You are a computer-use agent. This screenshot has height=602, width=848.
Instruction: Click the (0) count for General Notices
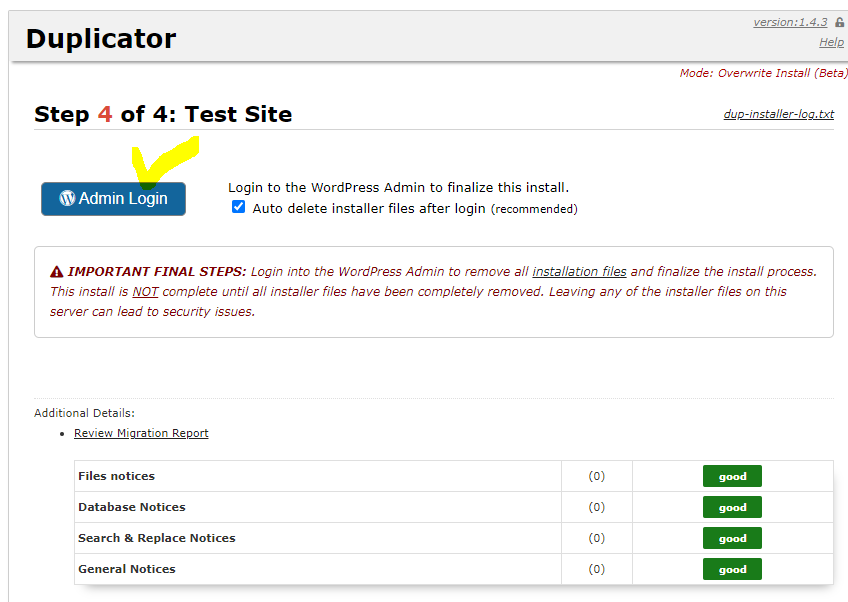pos(597,569)
